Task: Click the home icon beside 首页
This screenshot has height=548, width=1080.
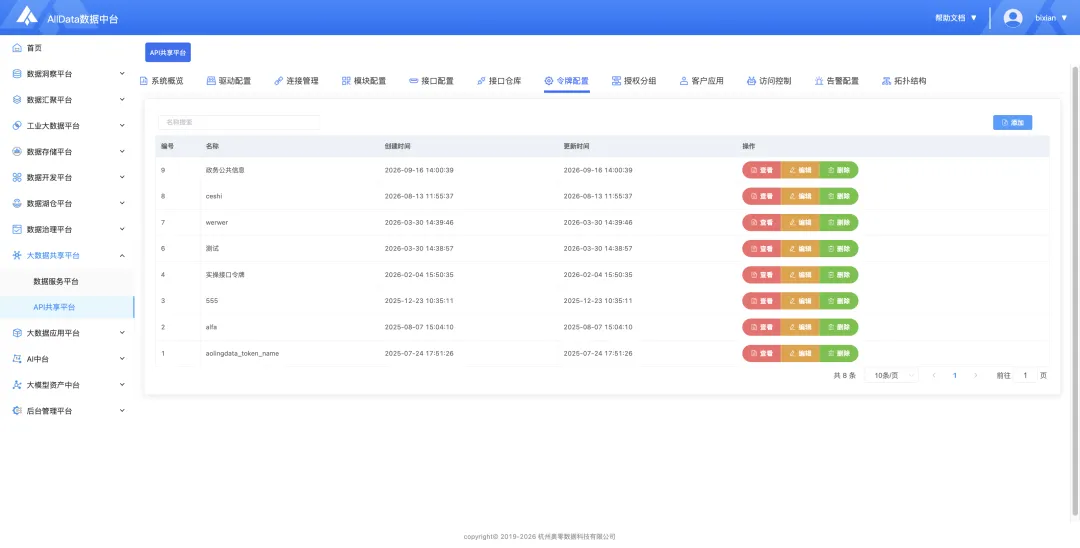Action: pos(17,48)
